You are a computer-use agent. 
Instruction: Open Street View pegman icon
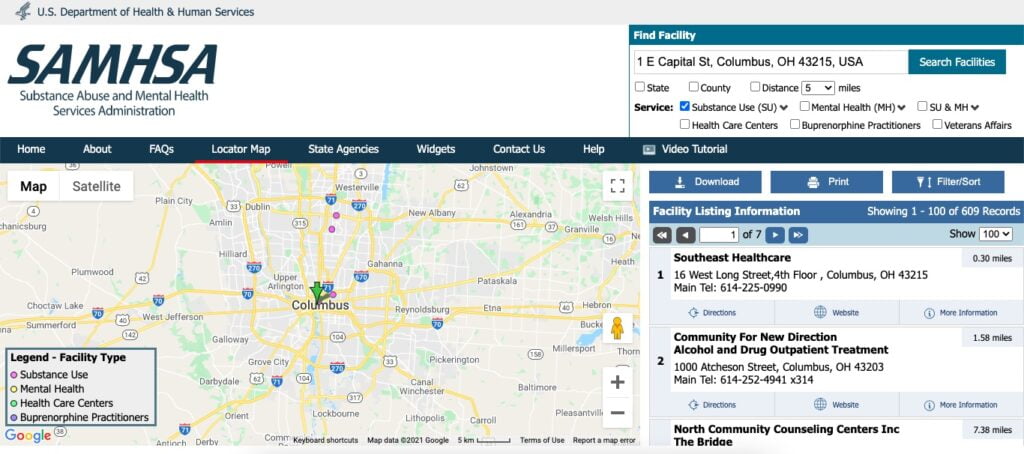(617, 327)
